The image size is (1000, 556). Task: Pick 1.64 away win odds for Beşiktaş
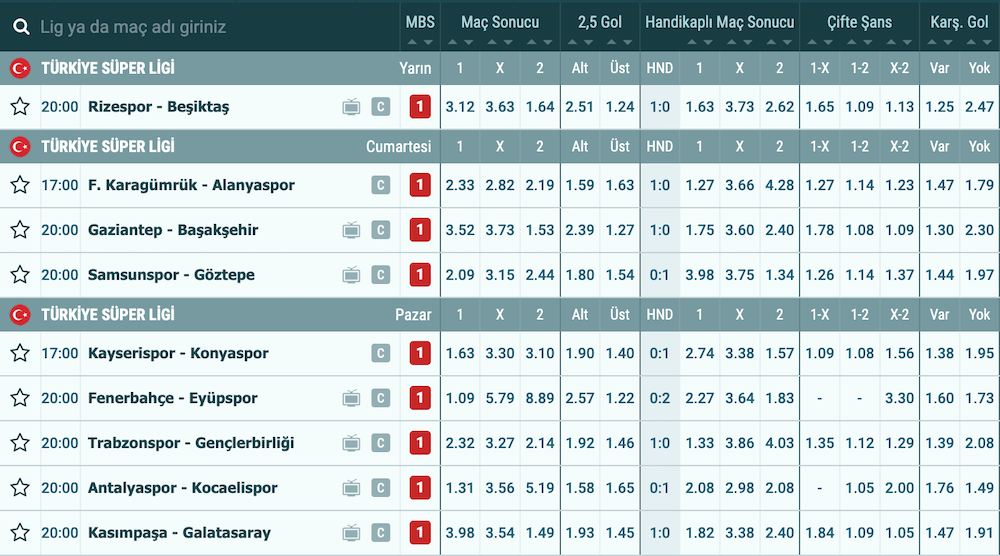point(540,106)
